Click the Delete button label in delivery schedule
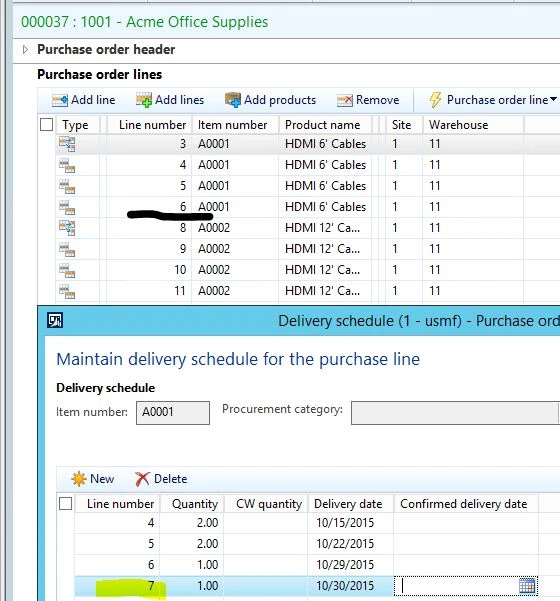This screenshot has height=601, width=560. point(171,479)
